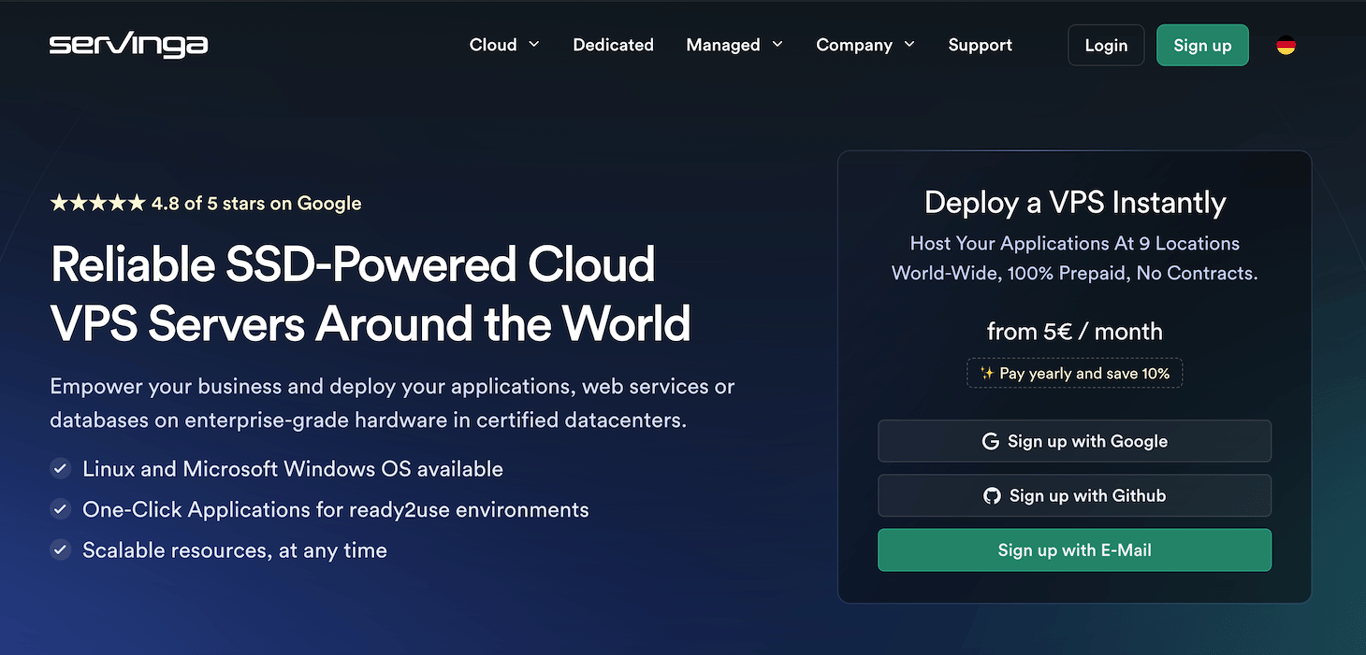
Task: Click the Github icon on the Github sign-up button
Action: point(991,495)
